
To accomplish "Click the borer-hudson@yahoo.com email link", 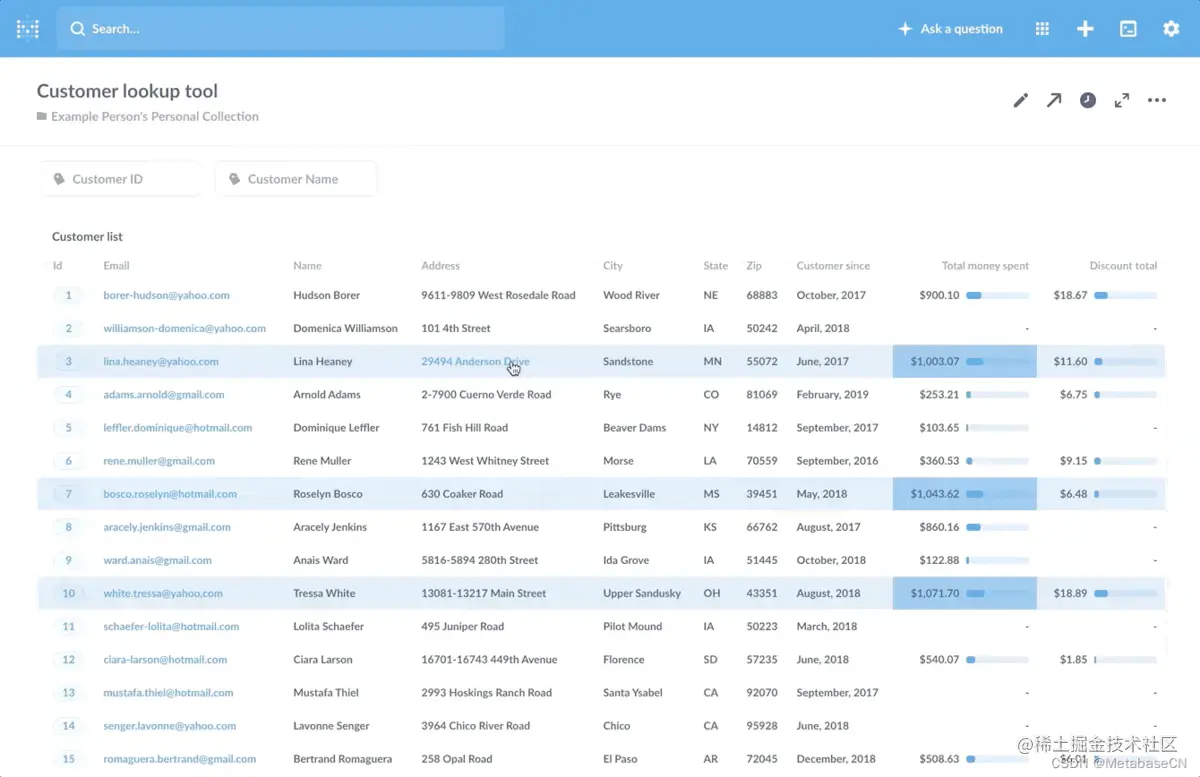I will pos(166,295).
